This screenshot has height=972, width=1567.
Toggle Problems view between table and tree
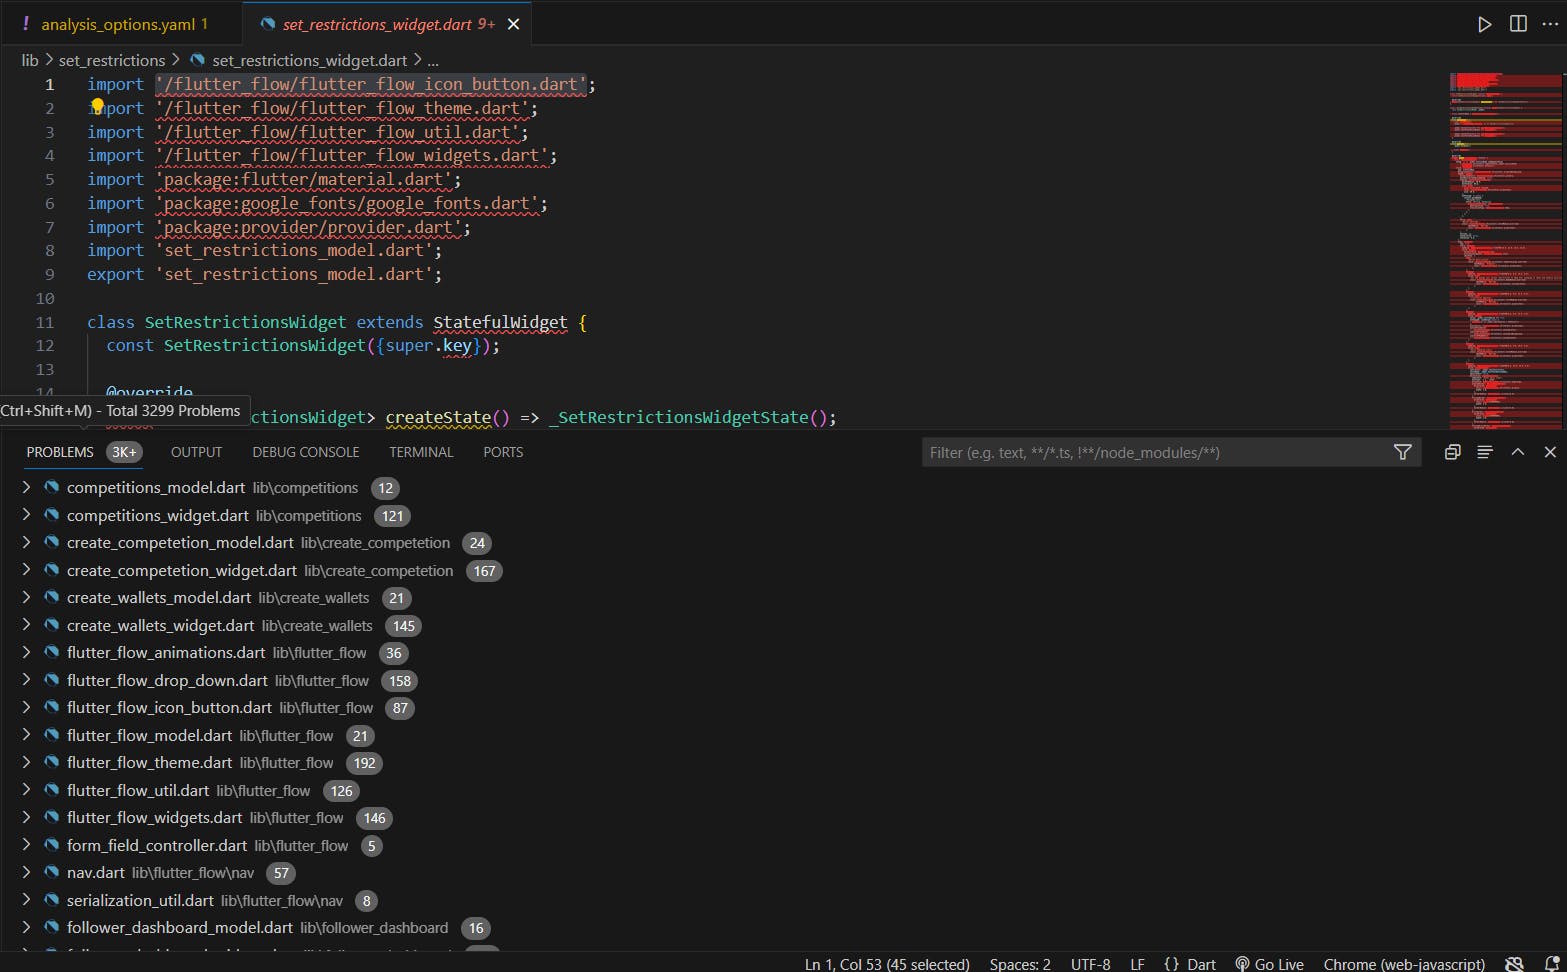coord(1485,452)
